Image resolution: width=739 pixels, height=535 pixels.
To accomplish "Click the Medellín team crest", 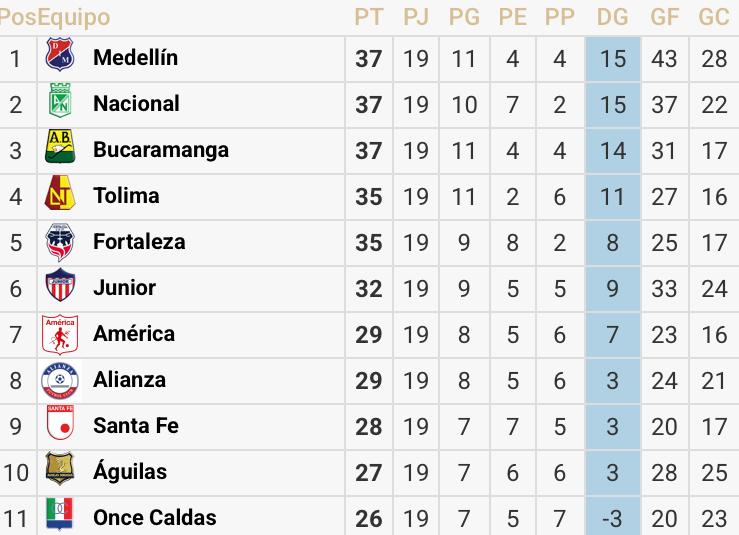I will 60,58.
